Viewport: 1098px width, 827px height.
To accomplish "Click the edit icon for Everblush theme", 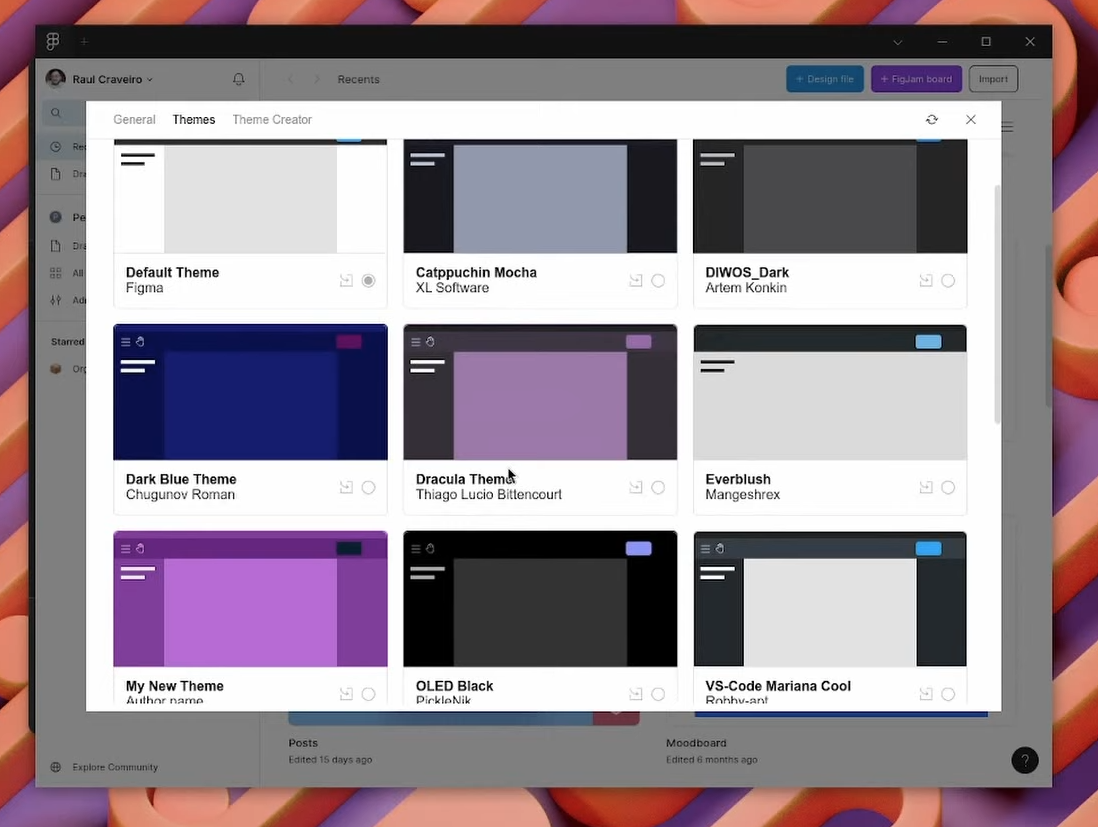I will coord(926,488).
